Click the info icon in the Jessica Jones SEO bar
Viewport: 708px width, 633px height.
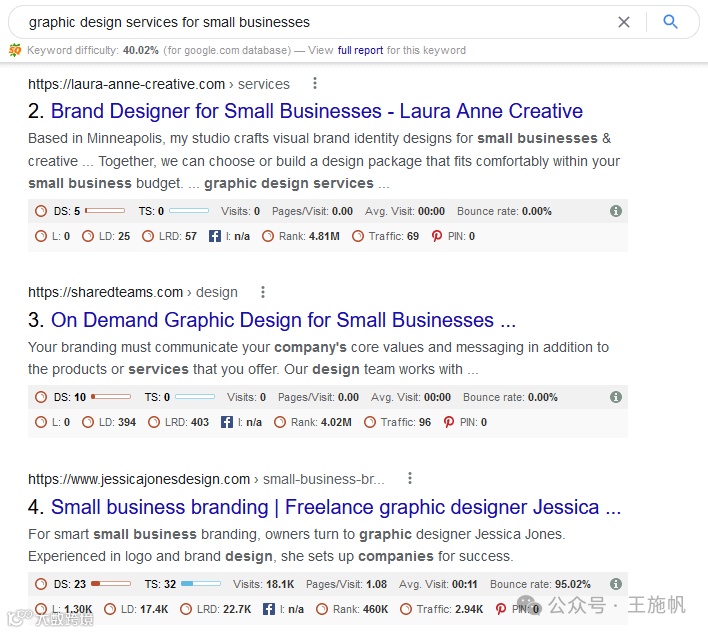616,584
